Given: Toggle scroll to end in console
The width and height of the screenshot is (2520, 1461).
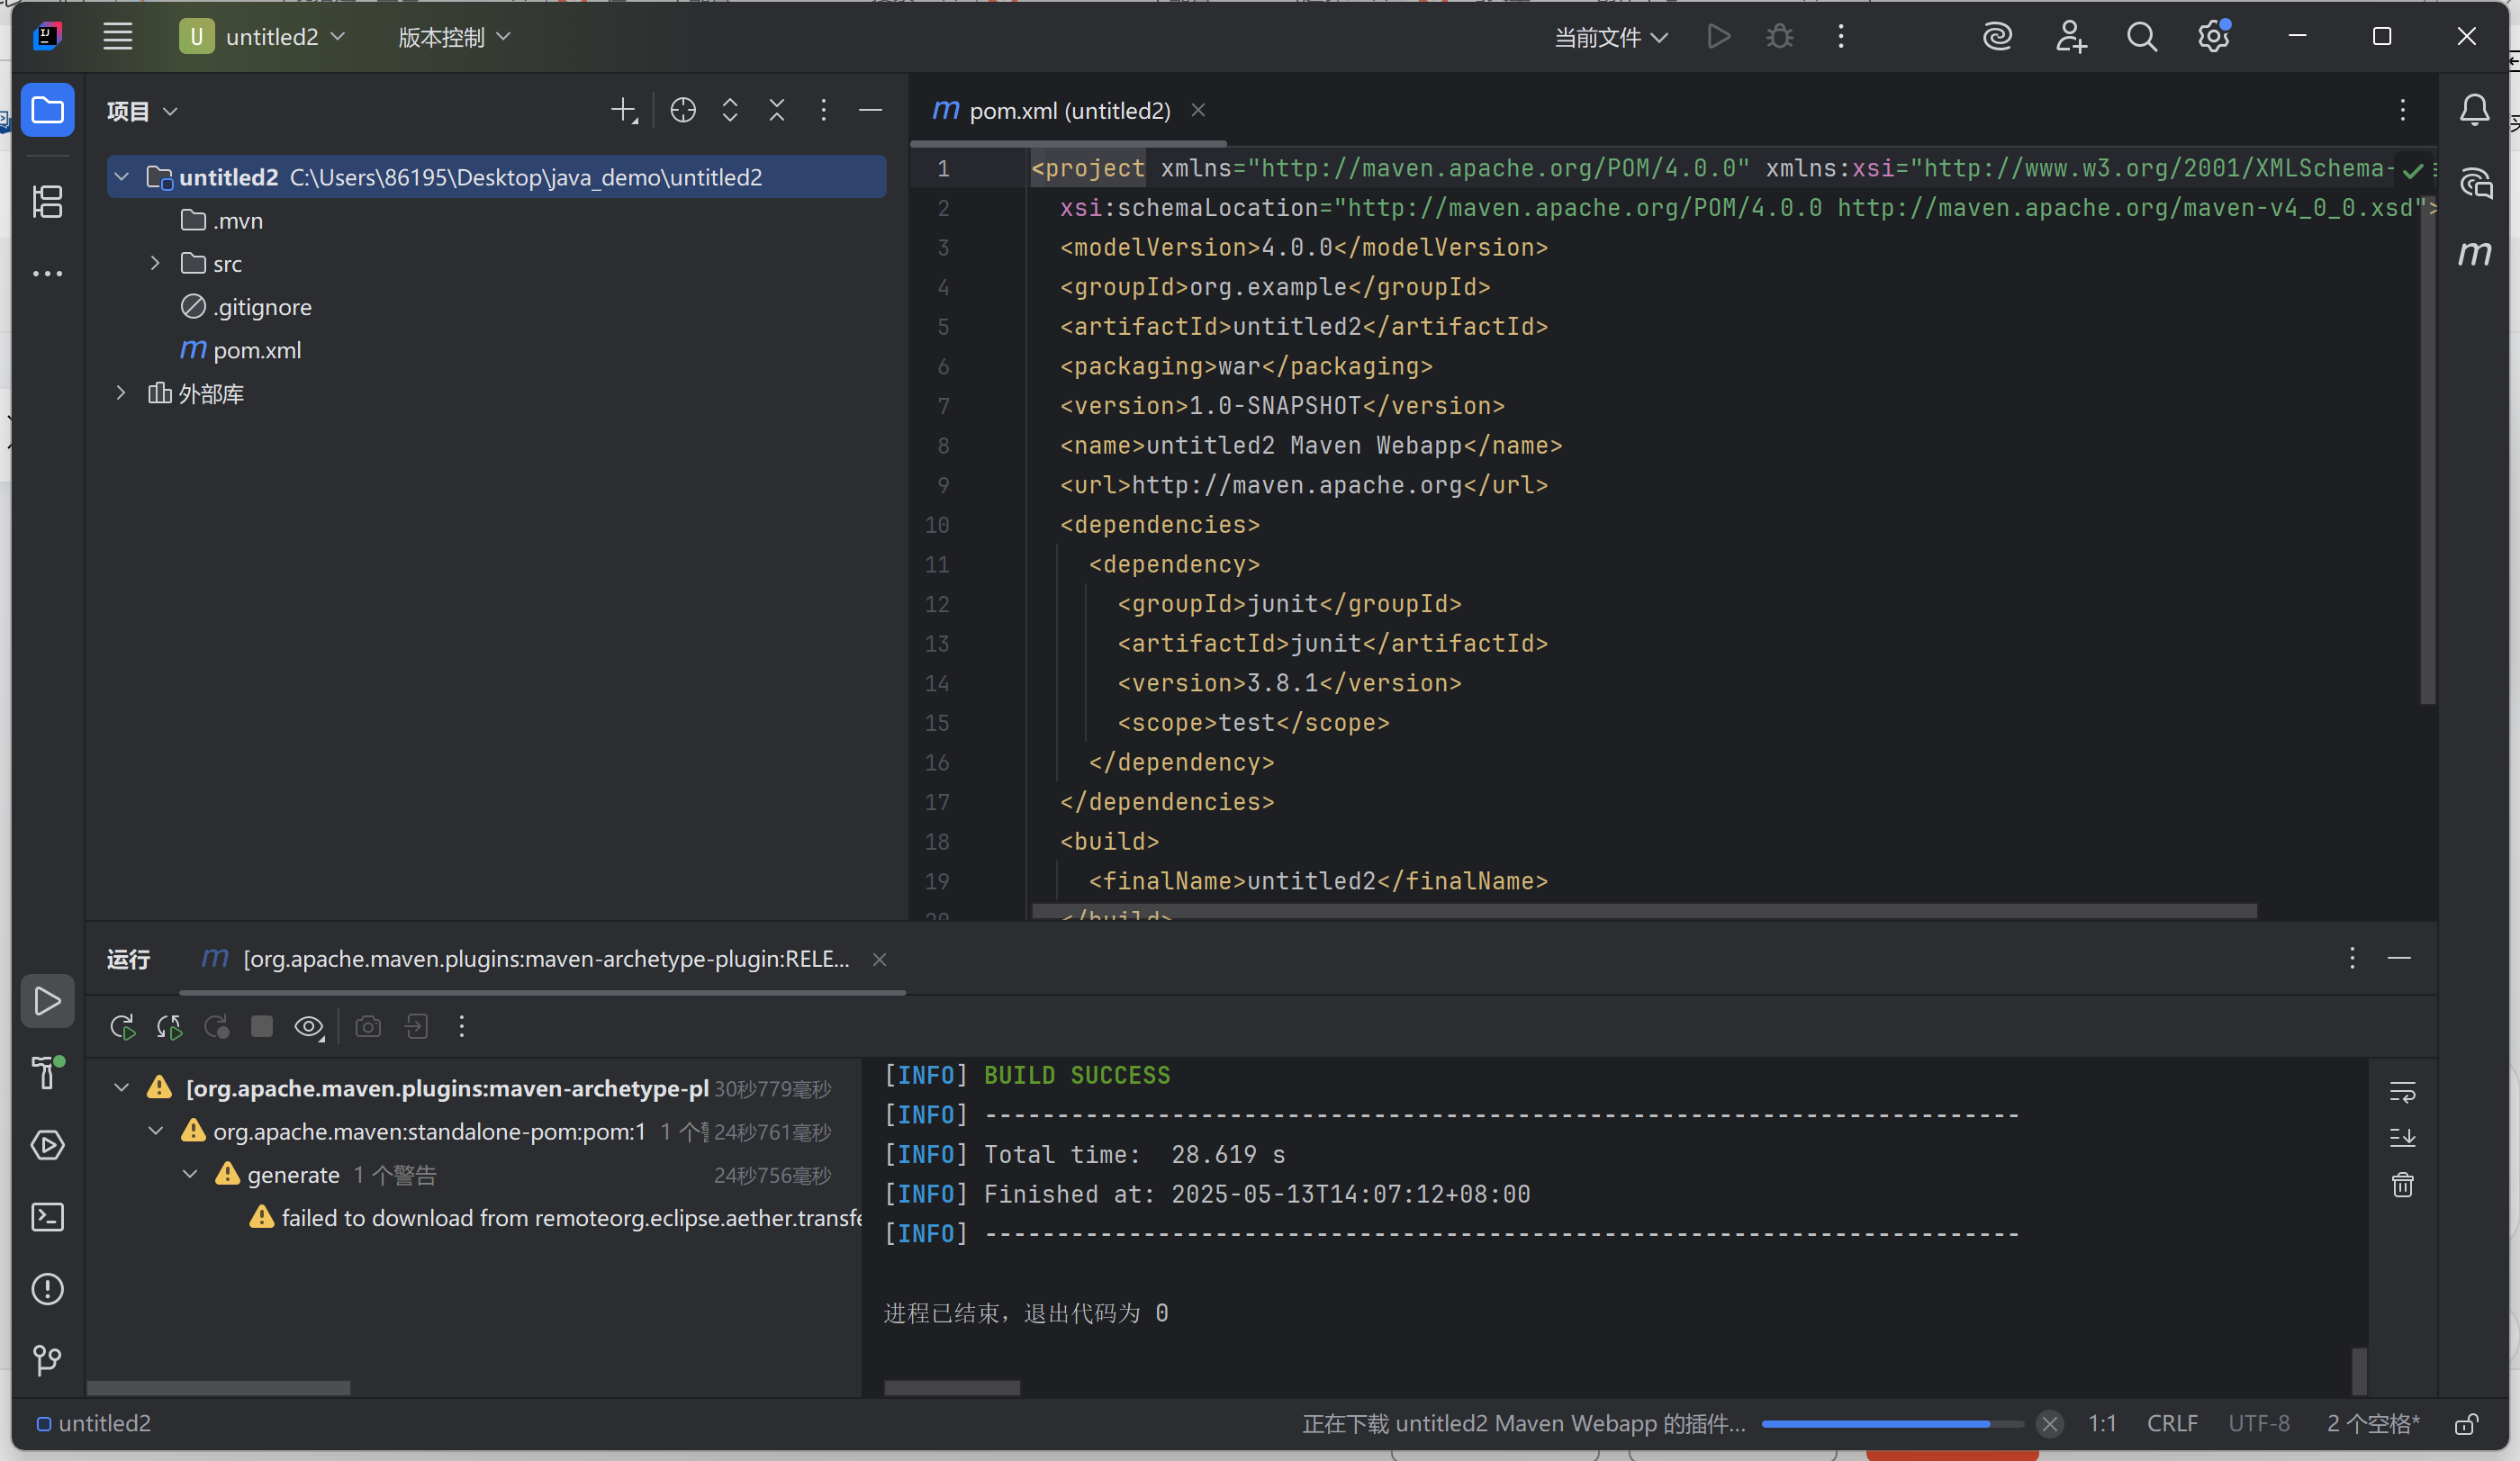Looking at the screenshot, I should [x=2403, y=1138].
